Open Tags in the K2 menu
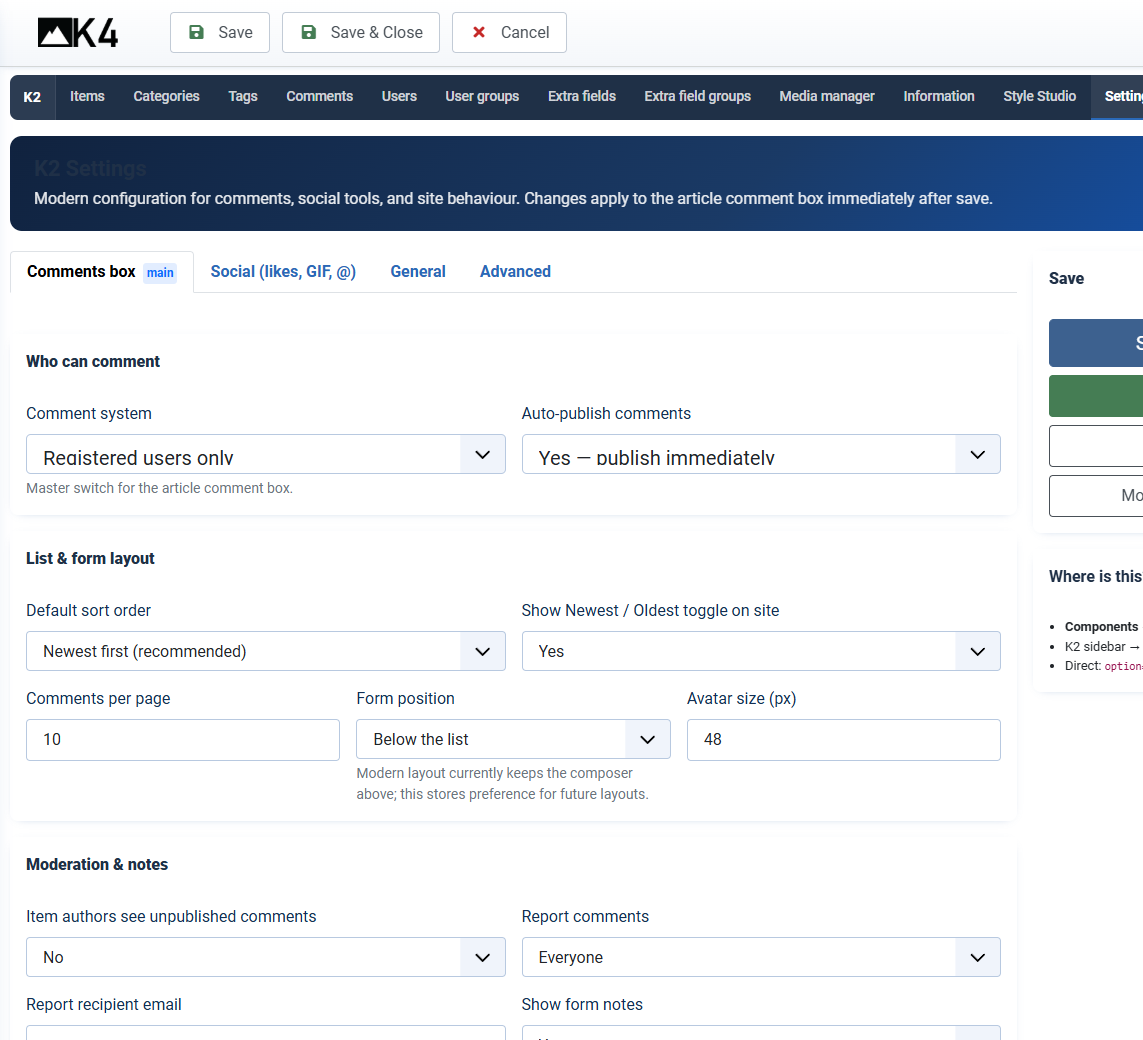This screenshot has width=1143, height=1040. (243, 96)
